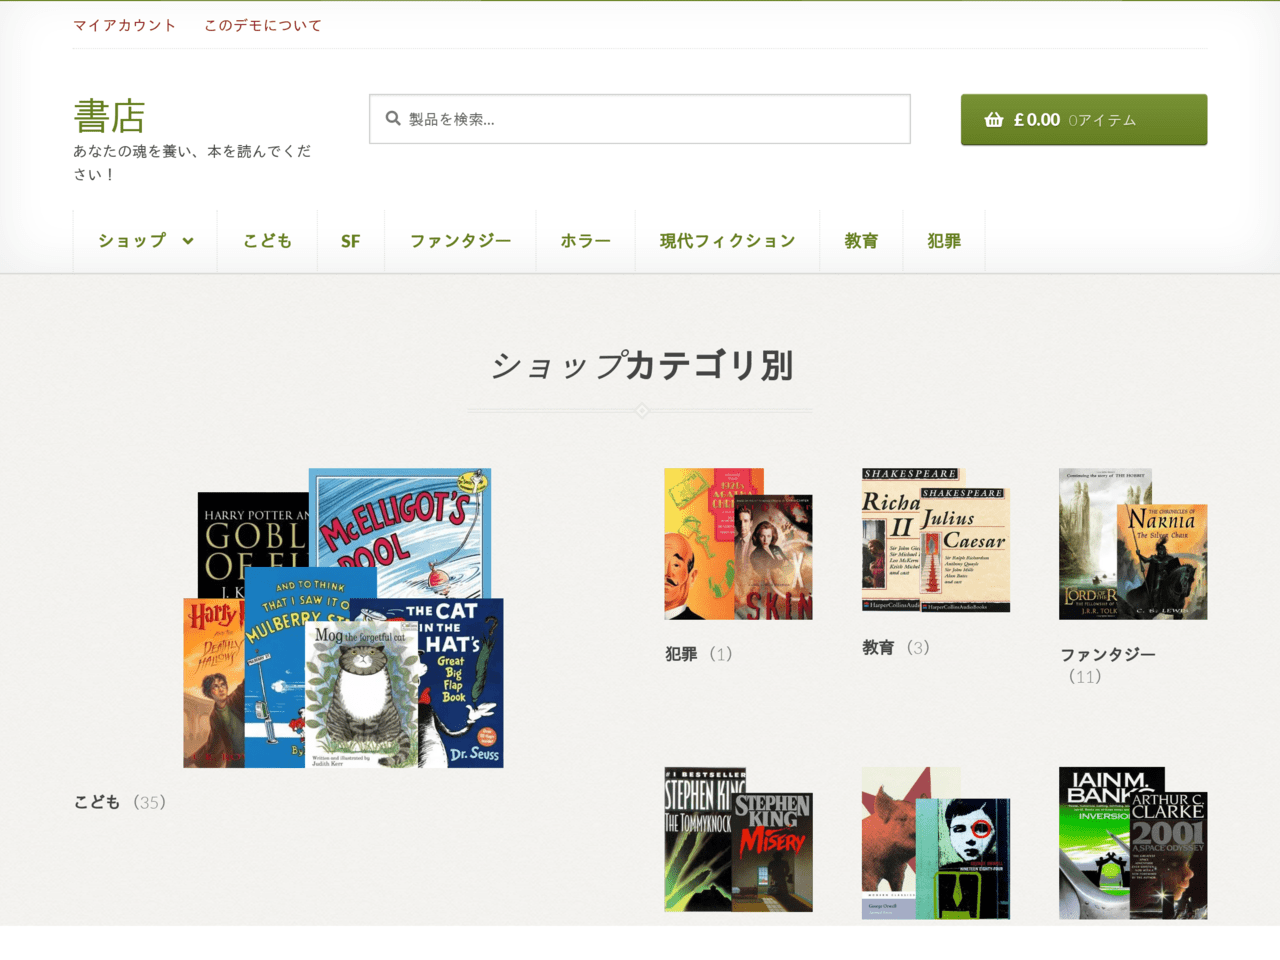Open the 犯罪 (1) category link
Image resolution: width=1280 pixels, height=960 pixels.
point(699,654)
